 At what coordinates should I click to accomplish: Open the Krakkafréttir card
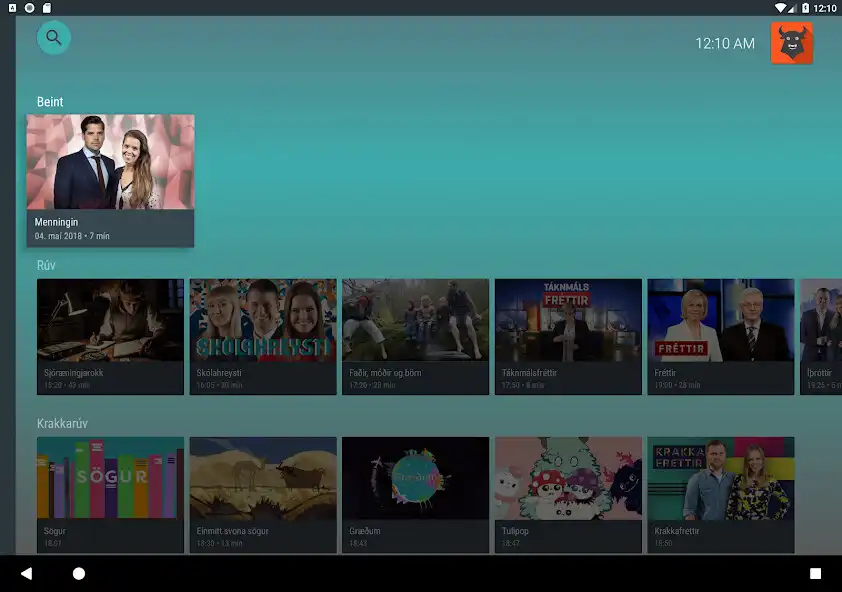point(721,495)
